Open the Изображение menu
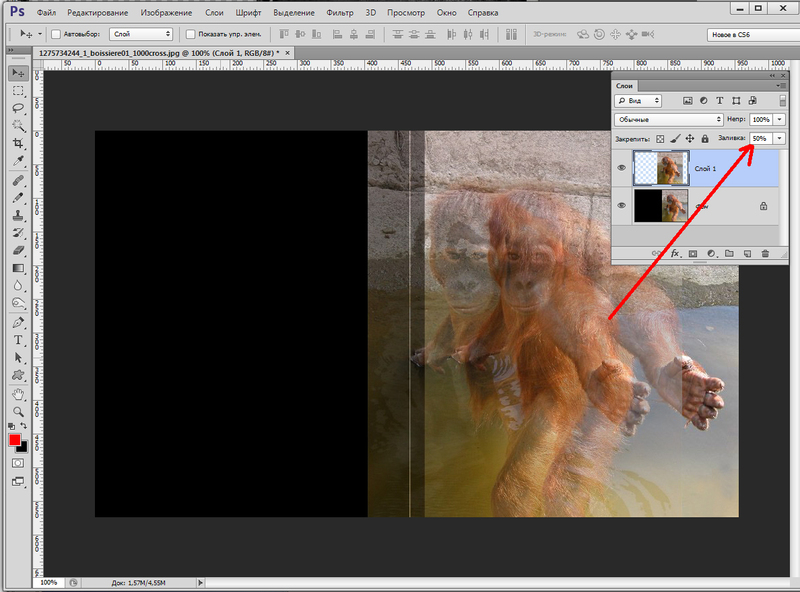This screenshot has height=592, width=800. coord(166,13)
